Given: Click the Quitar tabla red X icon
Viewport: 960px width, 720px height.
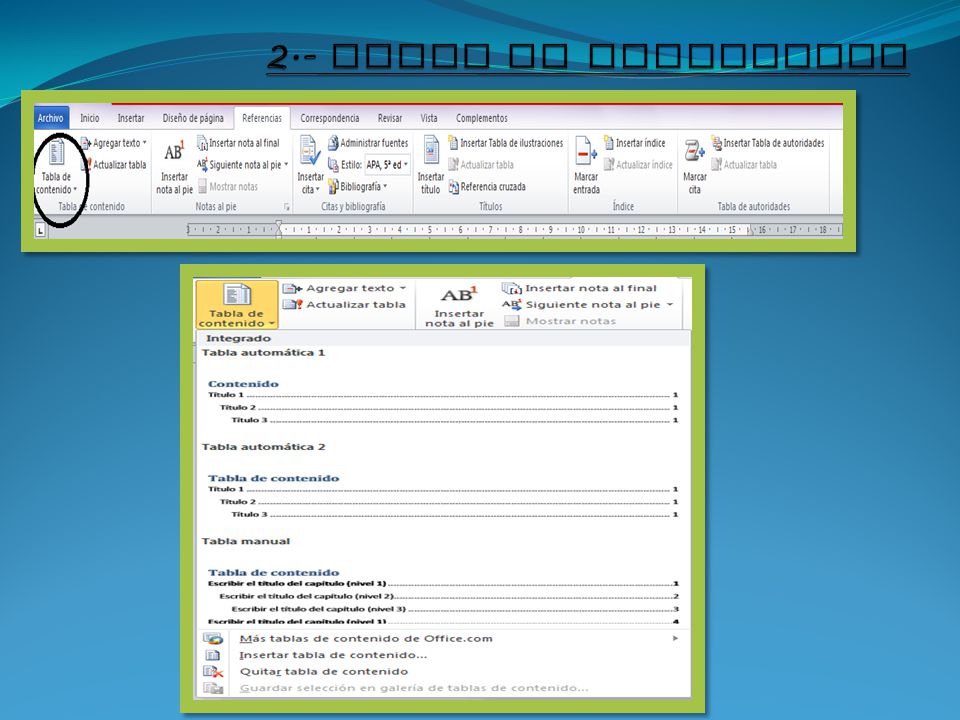Looking at the screenshot, I should [x=213, y=672].
